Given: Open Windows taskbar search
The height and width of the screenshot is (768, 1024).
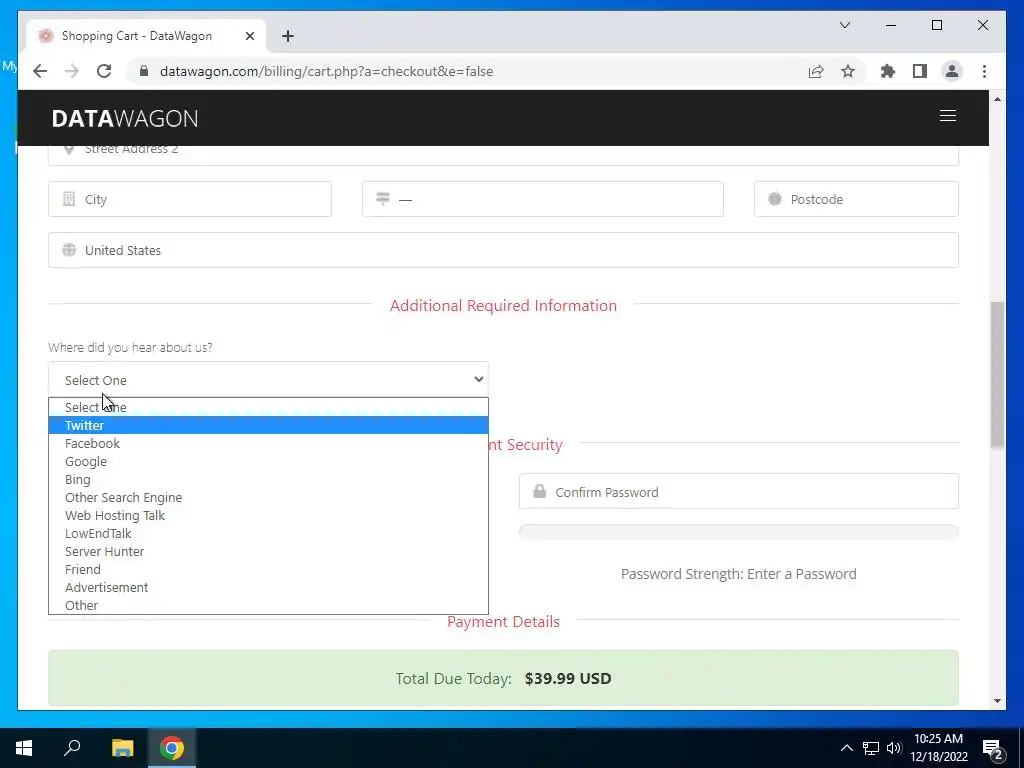Looking at the screenshot, I should pos(72,748).
